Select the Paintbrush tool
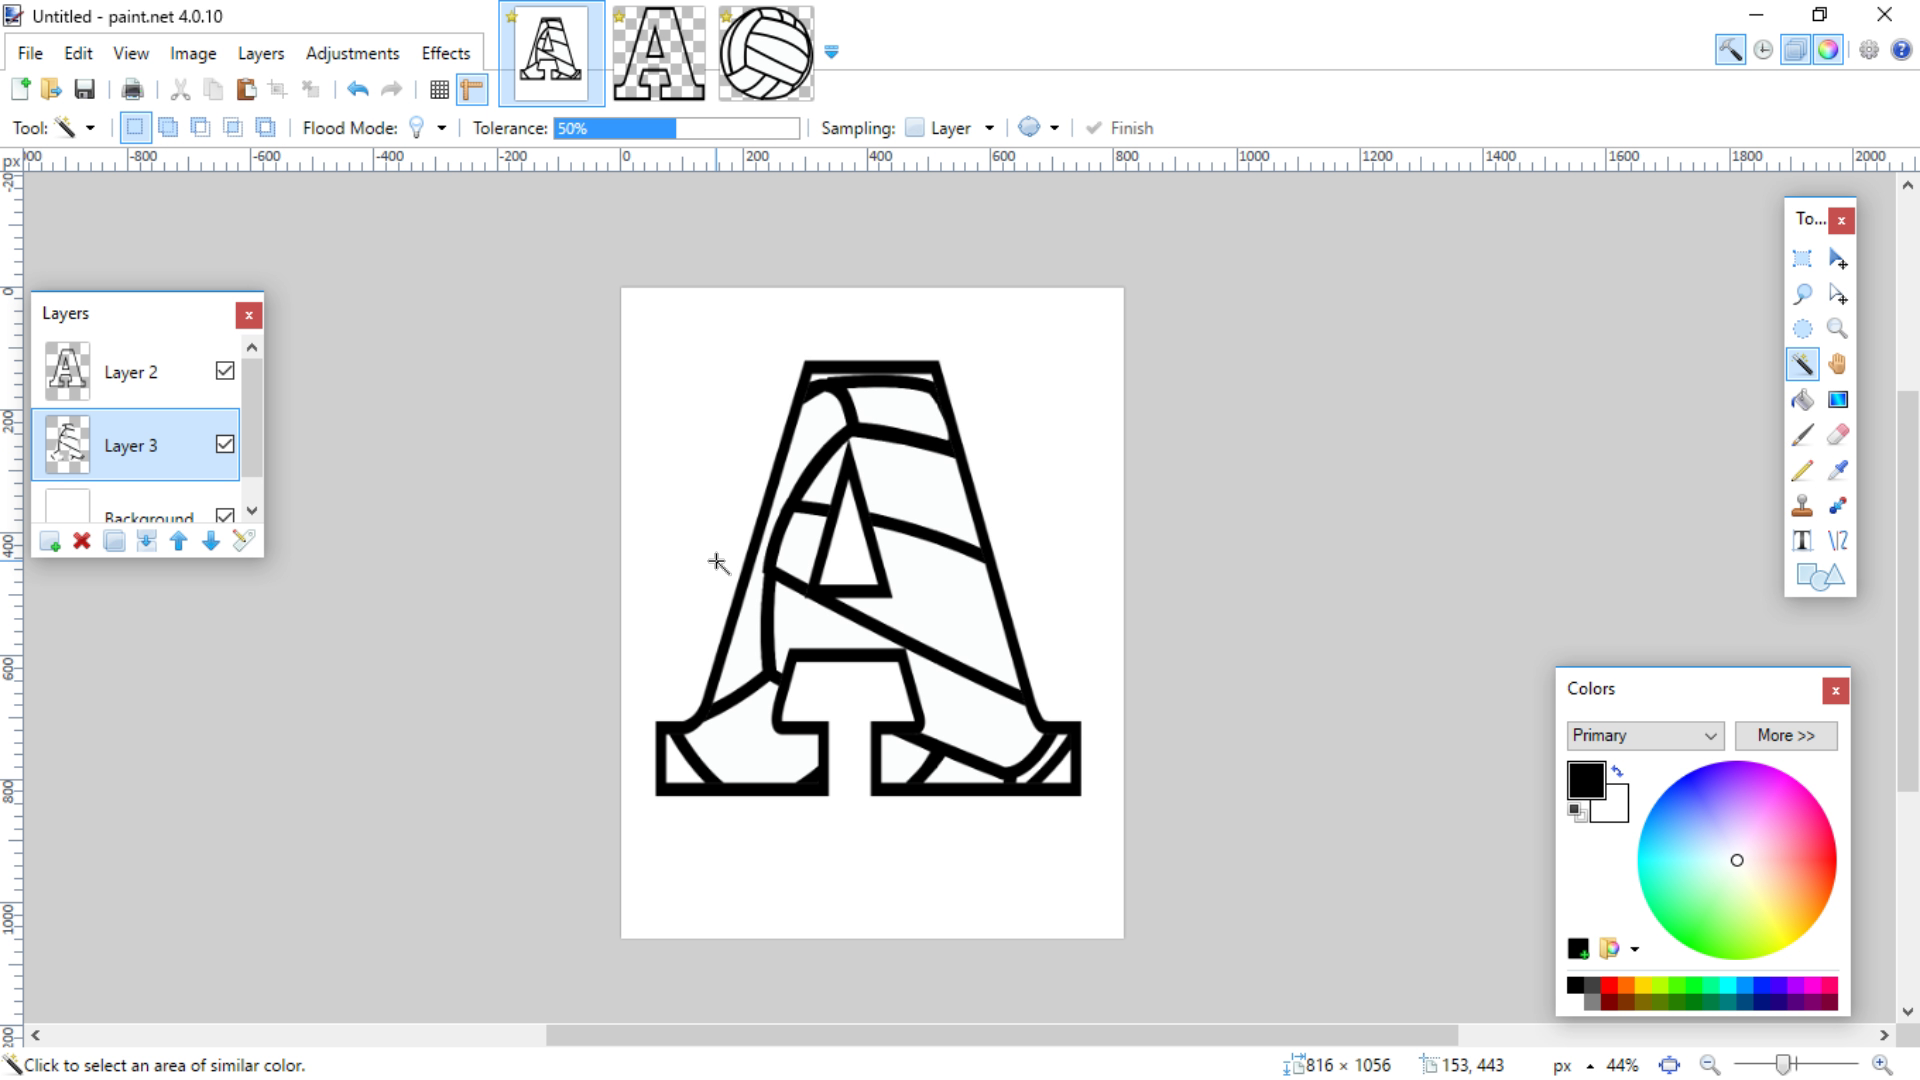Image resolution: width=1920 pixels, height=1080 pixels. pyautogui.click(x=1802, y=435)
